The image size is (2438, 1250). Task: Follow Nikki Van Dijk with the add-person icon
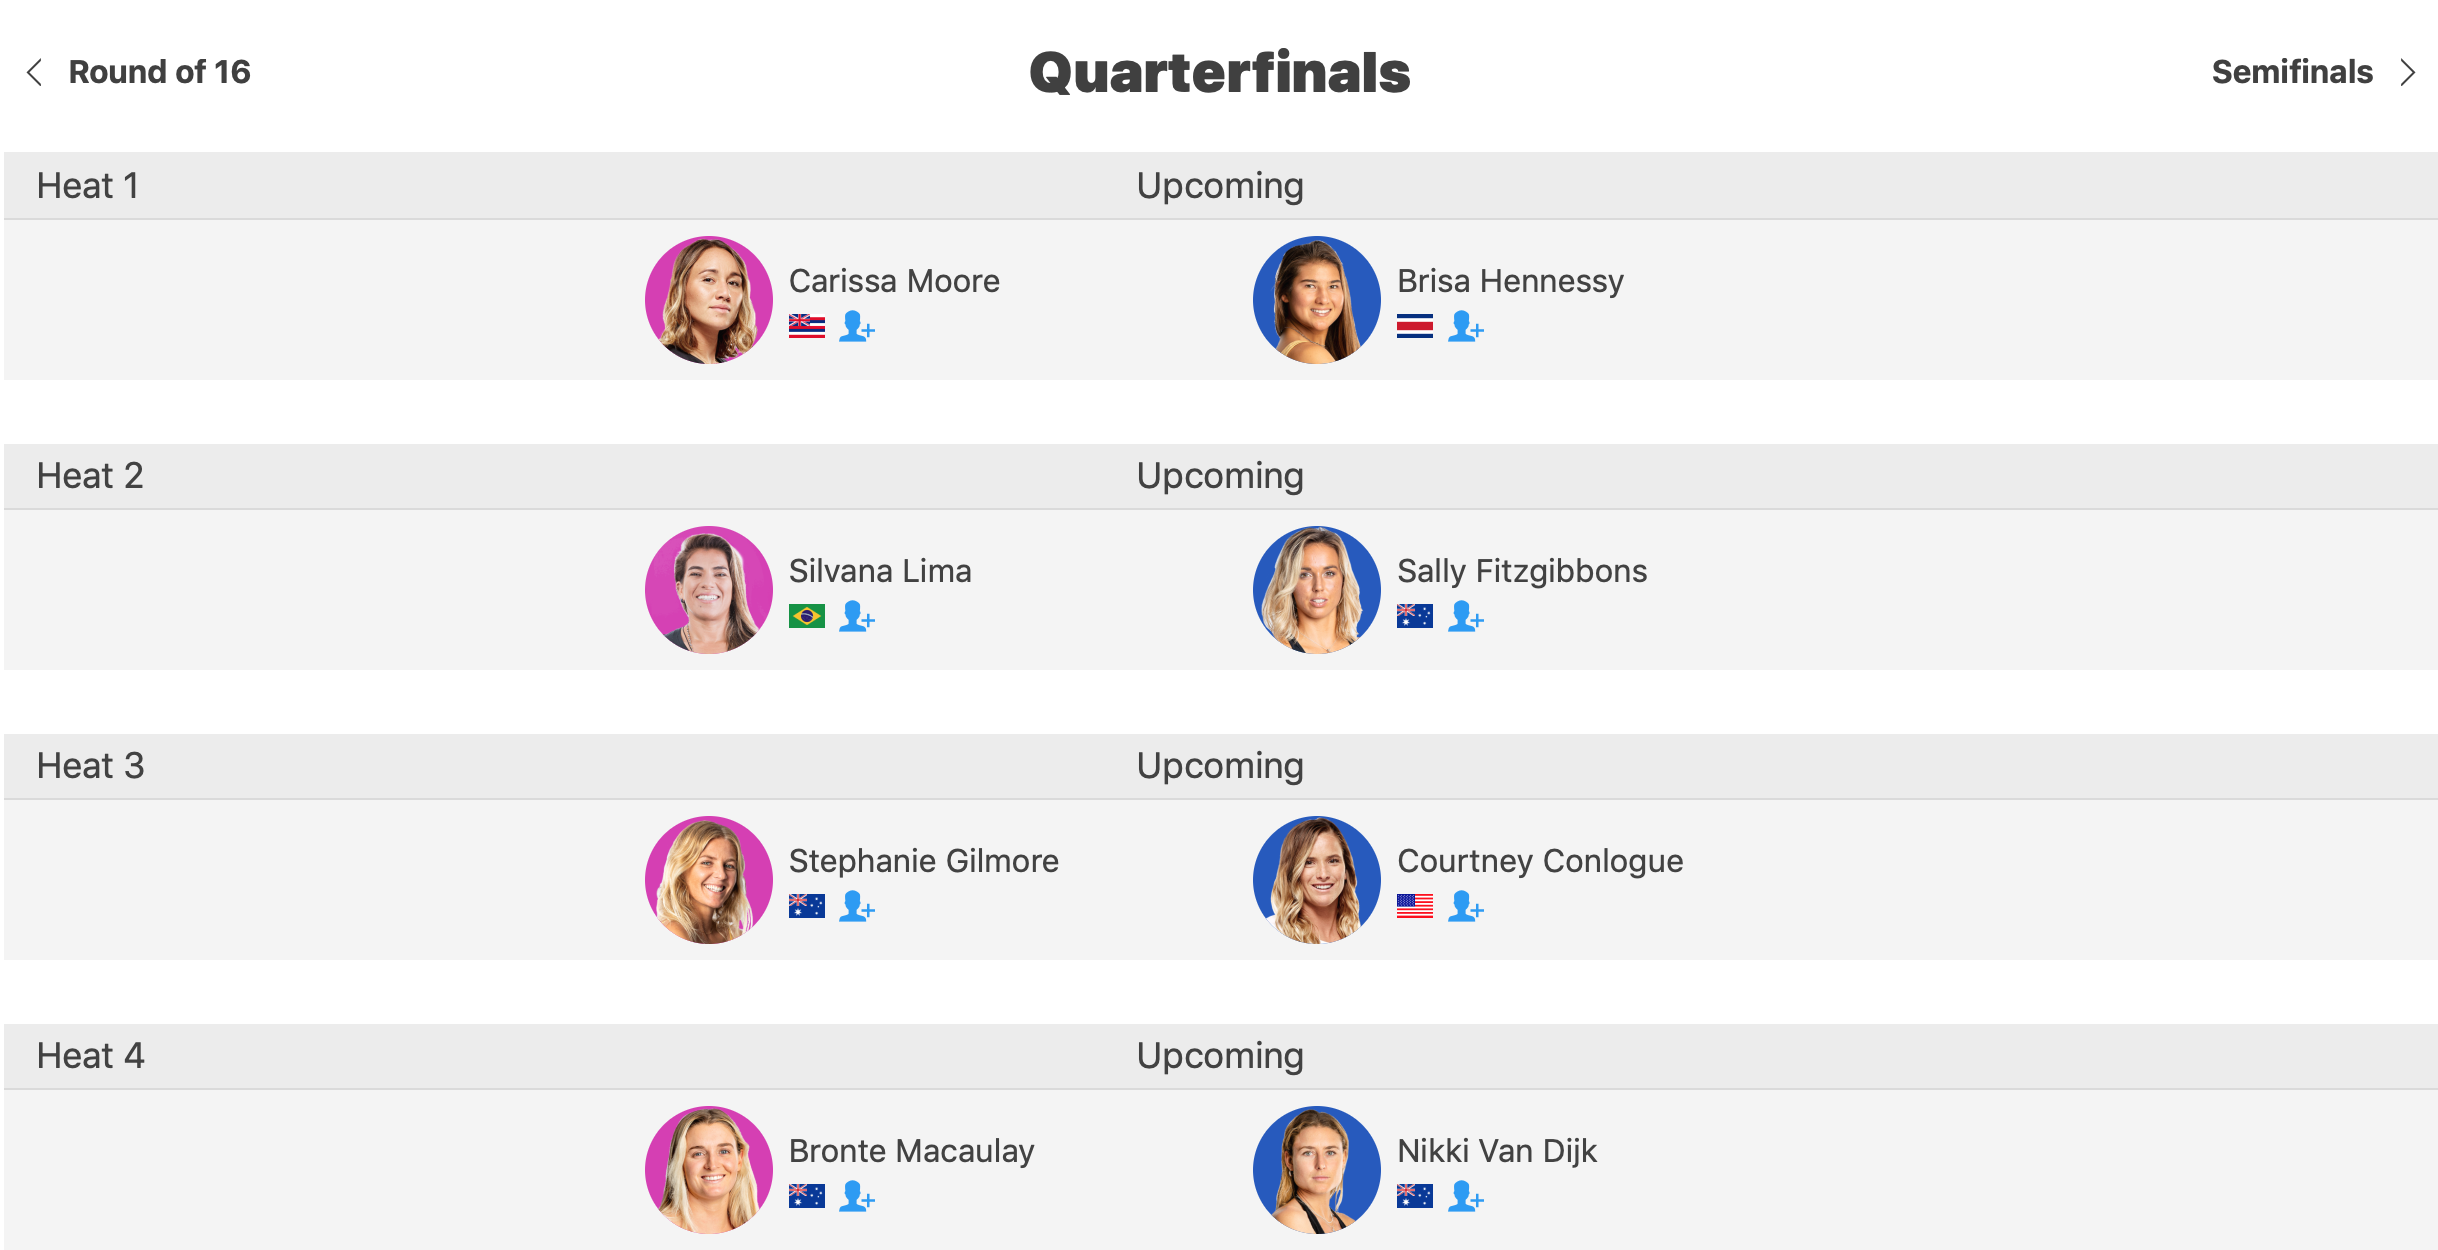coord(1466,1196)
